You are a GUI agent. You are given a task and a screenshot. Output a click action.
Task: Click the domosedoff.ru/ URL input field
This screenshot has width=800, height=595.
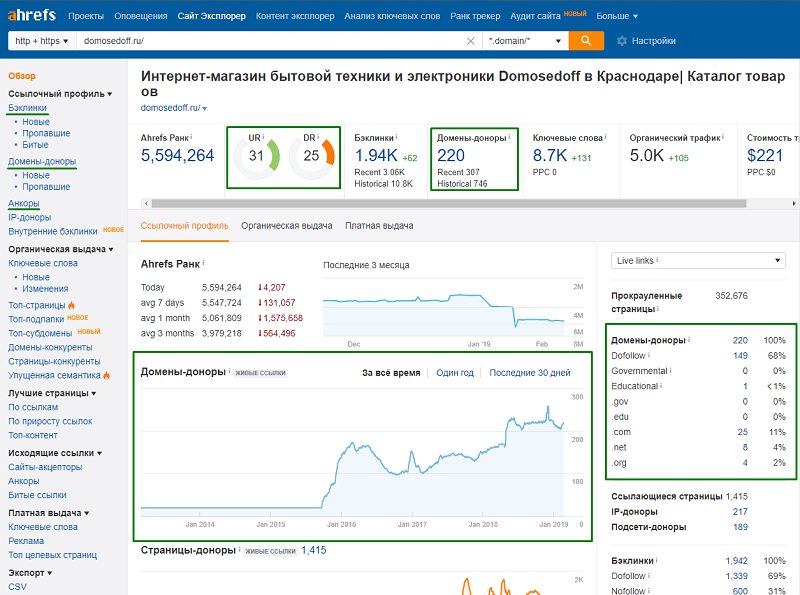[x=271, y=41]
